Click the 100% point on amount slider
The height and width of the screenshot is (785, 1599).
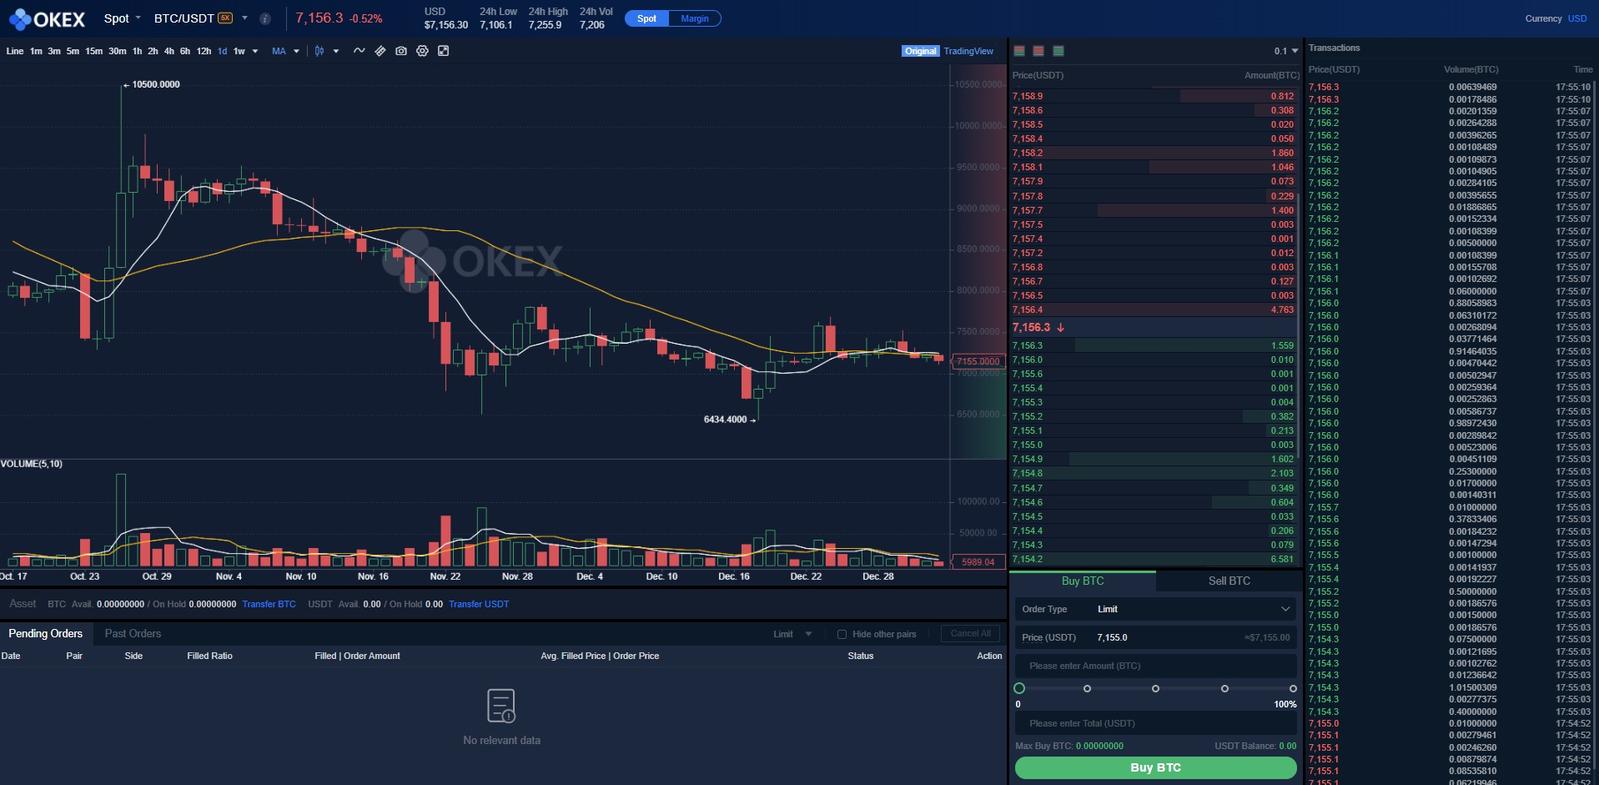[x=1293, y=688]
